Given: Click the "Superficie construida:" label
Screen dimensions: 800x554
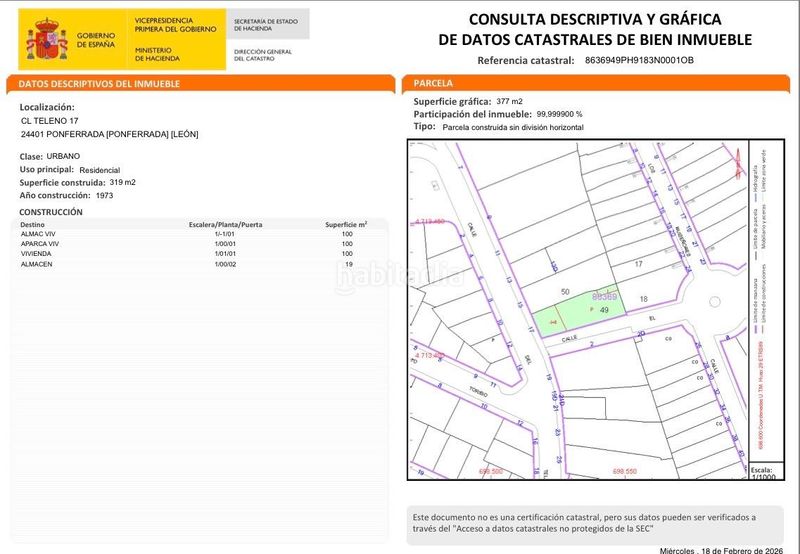Looking at the screenshot, I should click(x=62, y=183).
